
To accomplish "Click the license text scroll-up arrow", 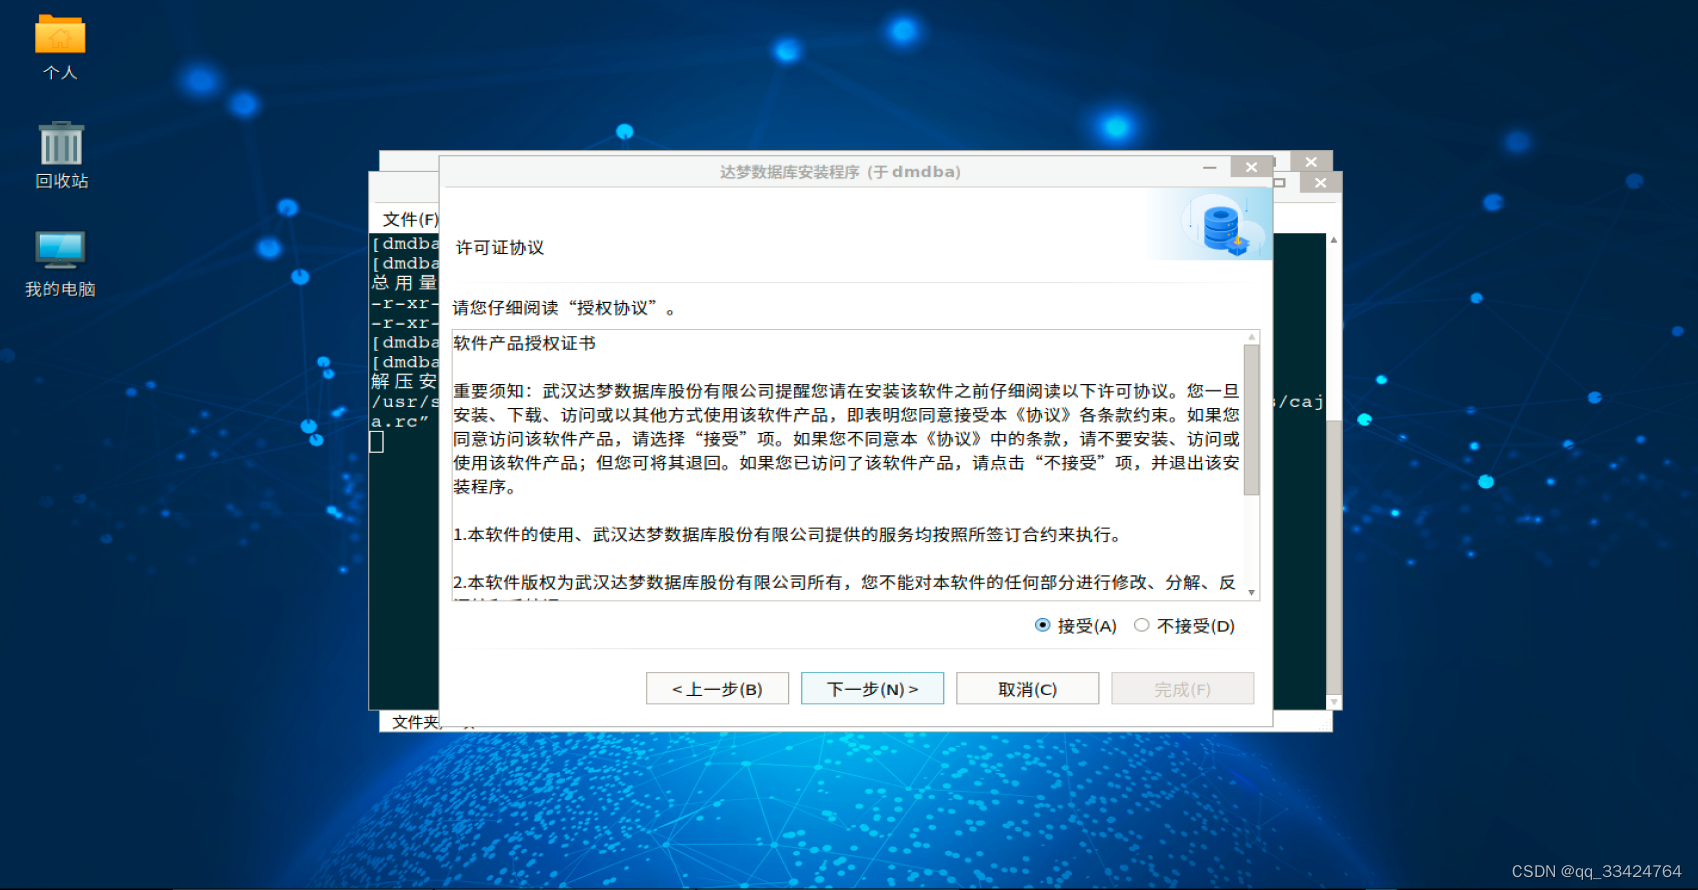I will [x=1251, y=337].
